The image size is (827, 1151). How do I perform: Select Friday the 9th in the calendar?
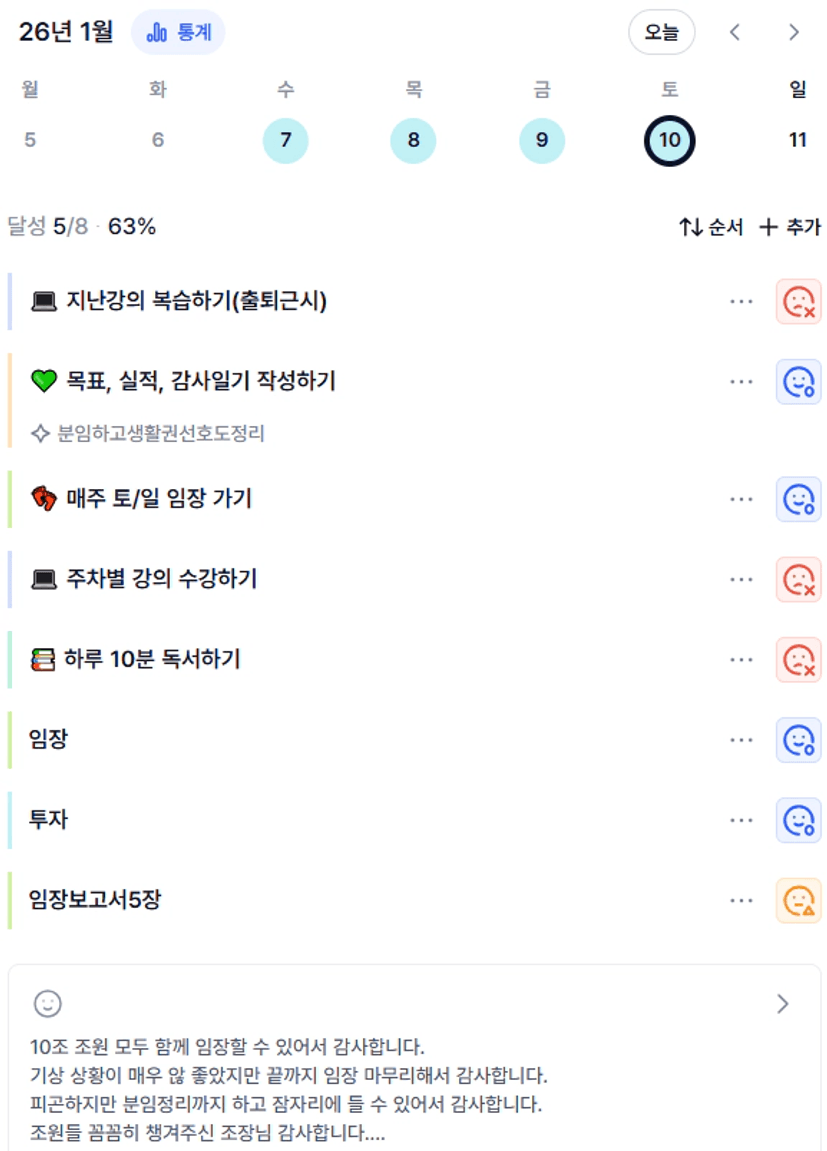(x=542, y=140)
